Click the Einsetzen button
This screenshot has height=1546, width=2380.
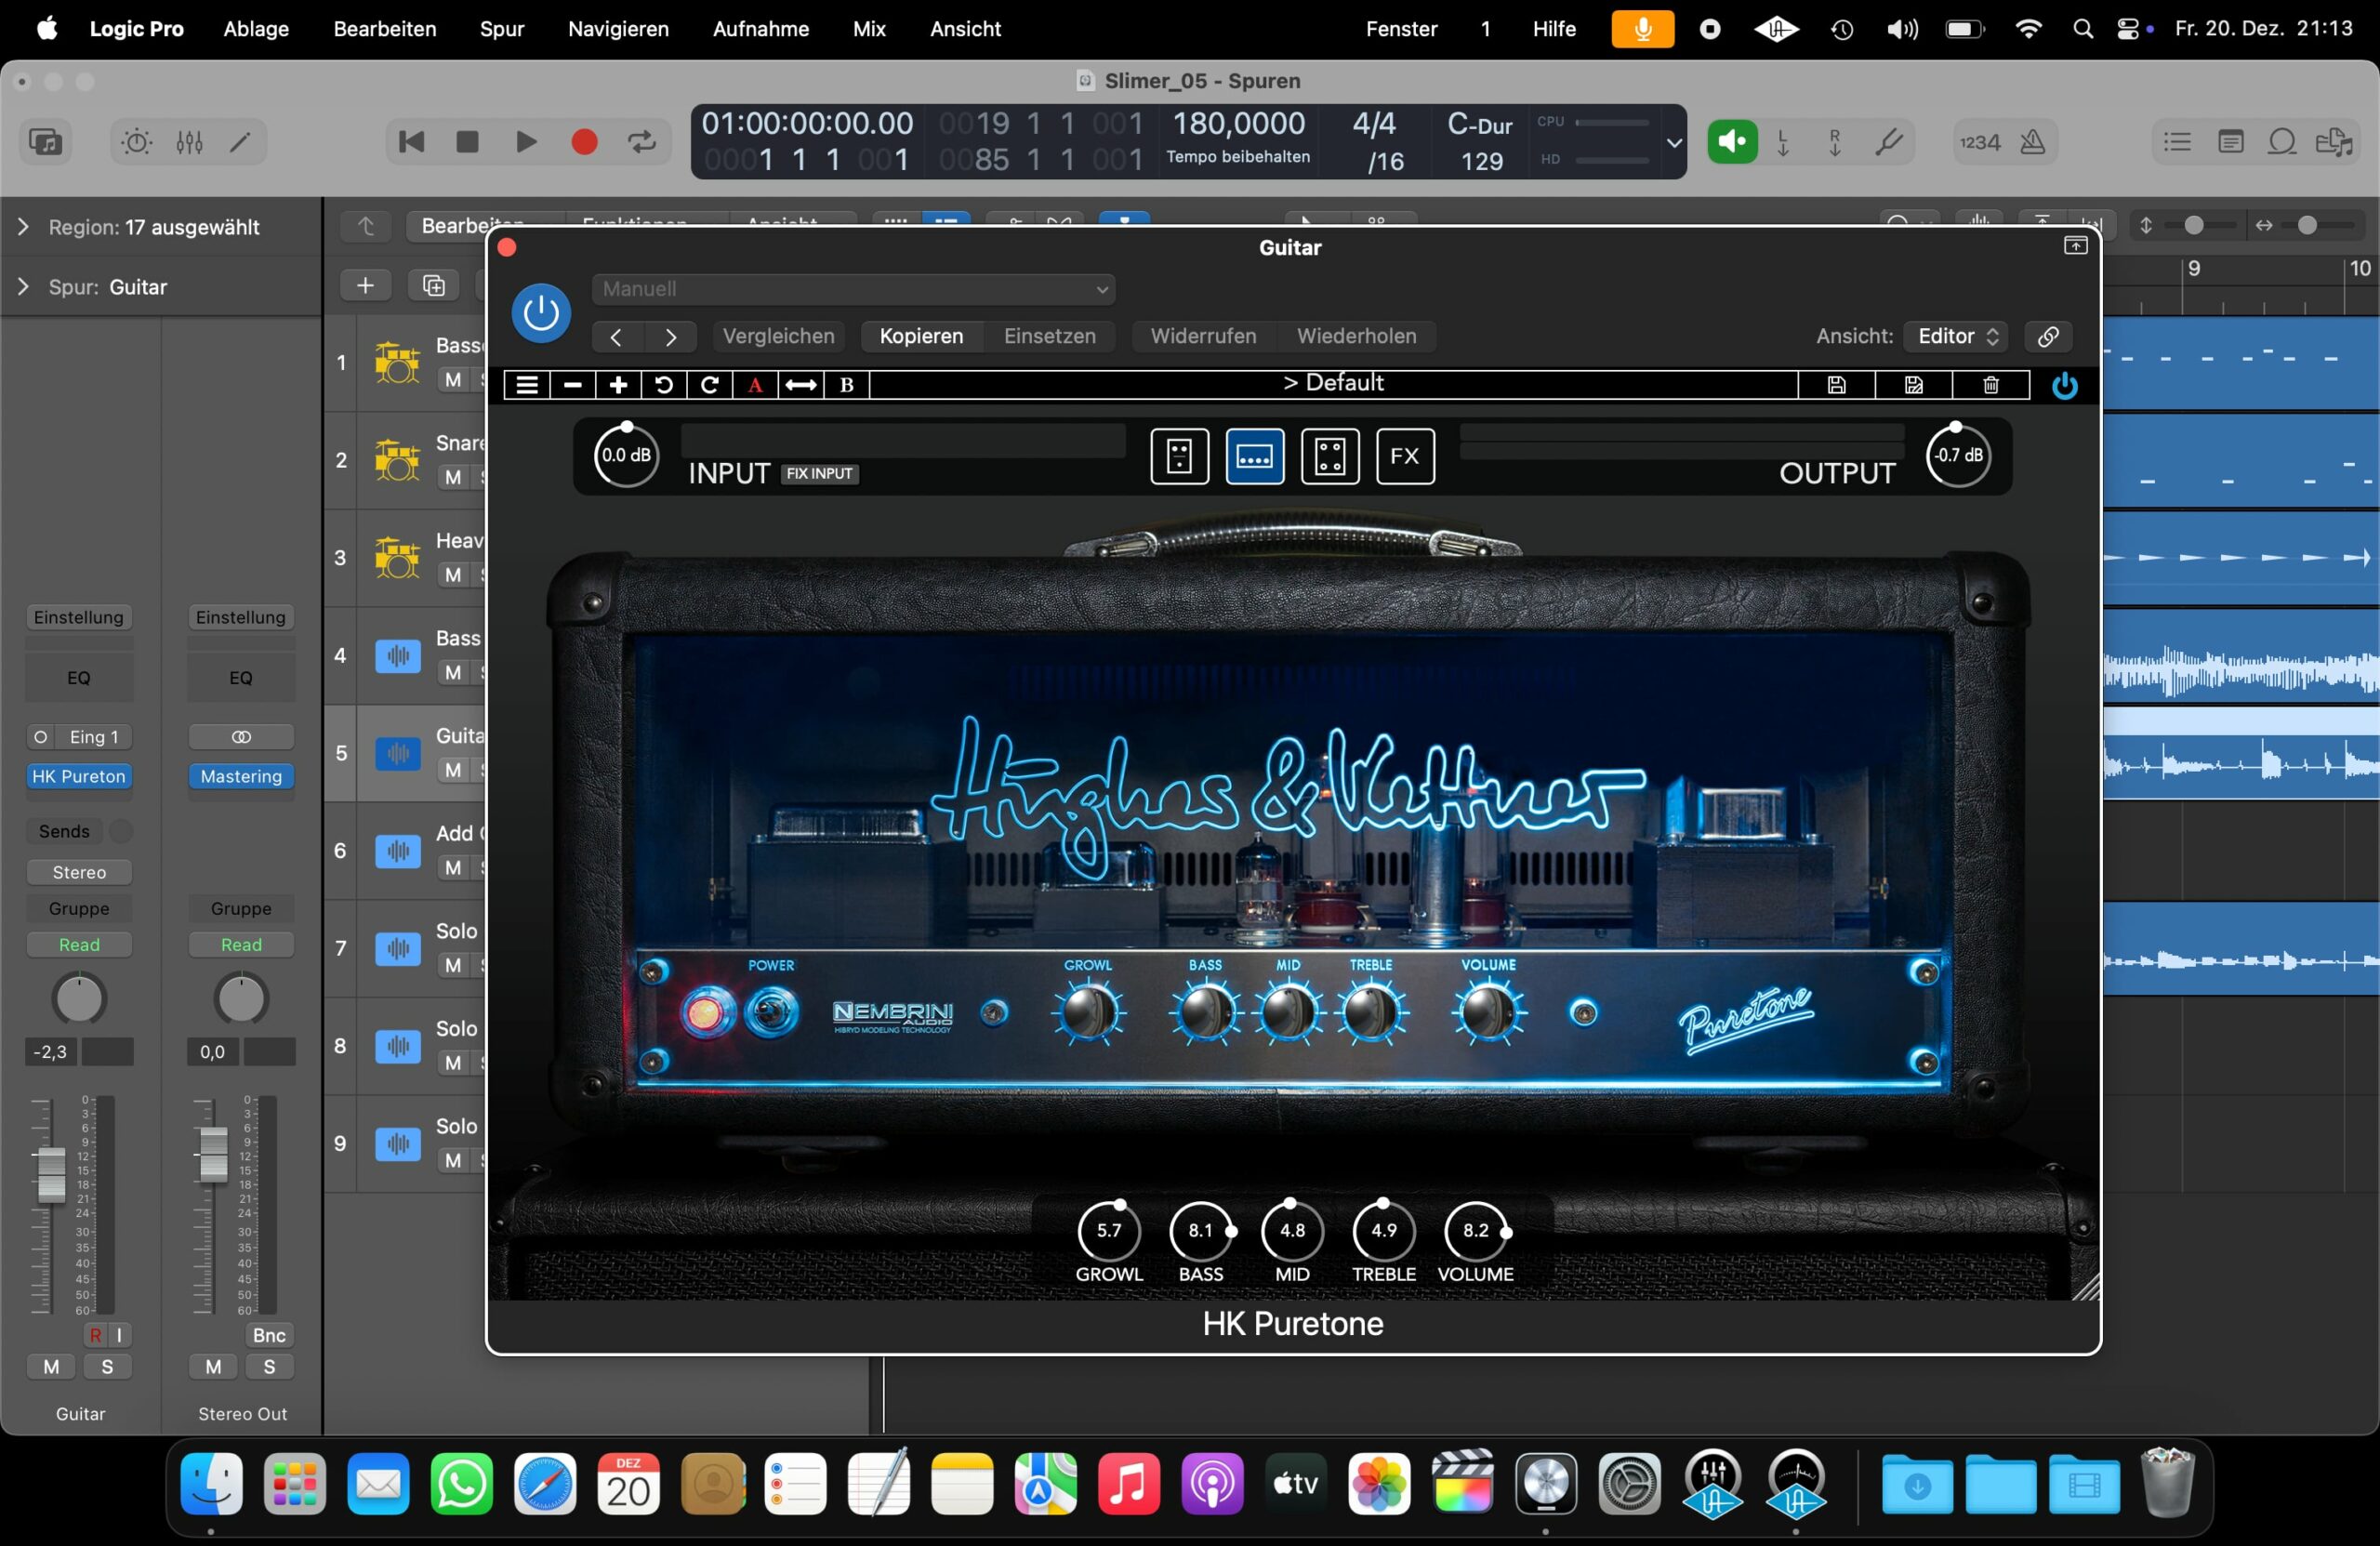[x=1050, y=336]
